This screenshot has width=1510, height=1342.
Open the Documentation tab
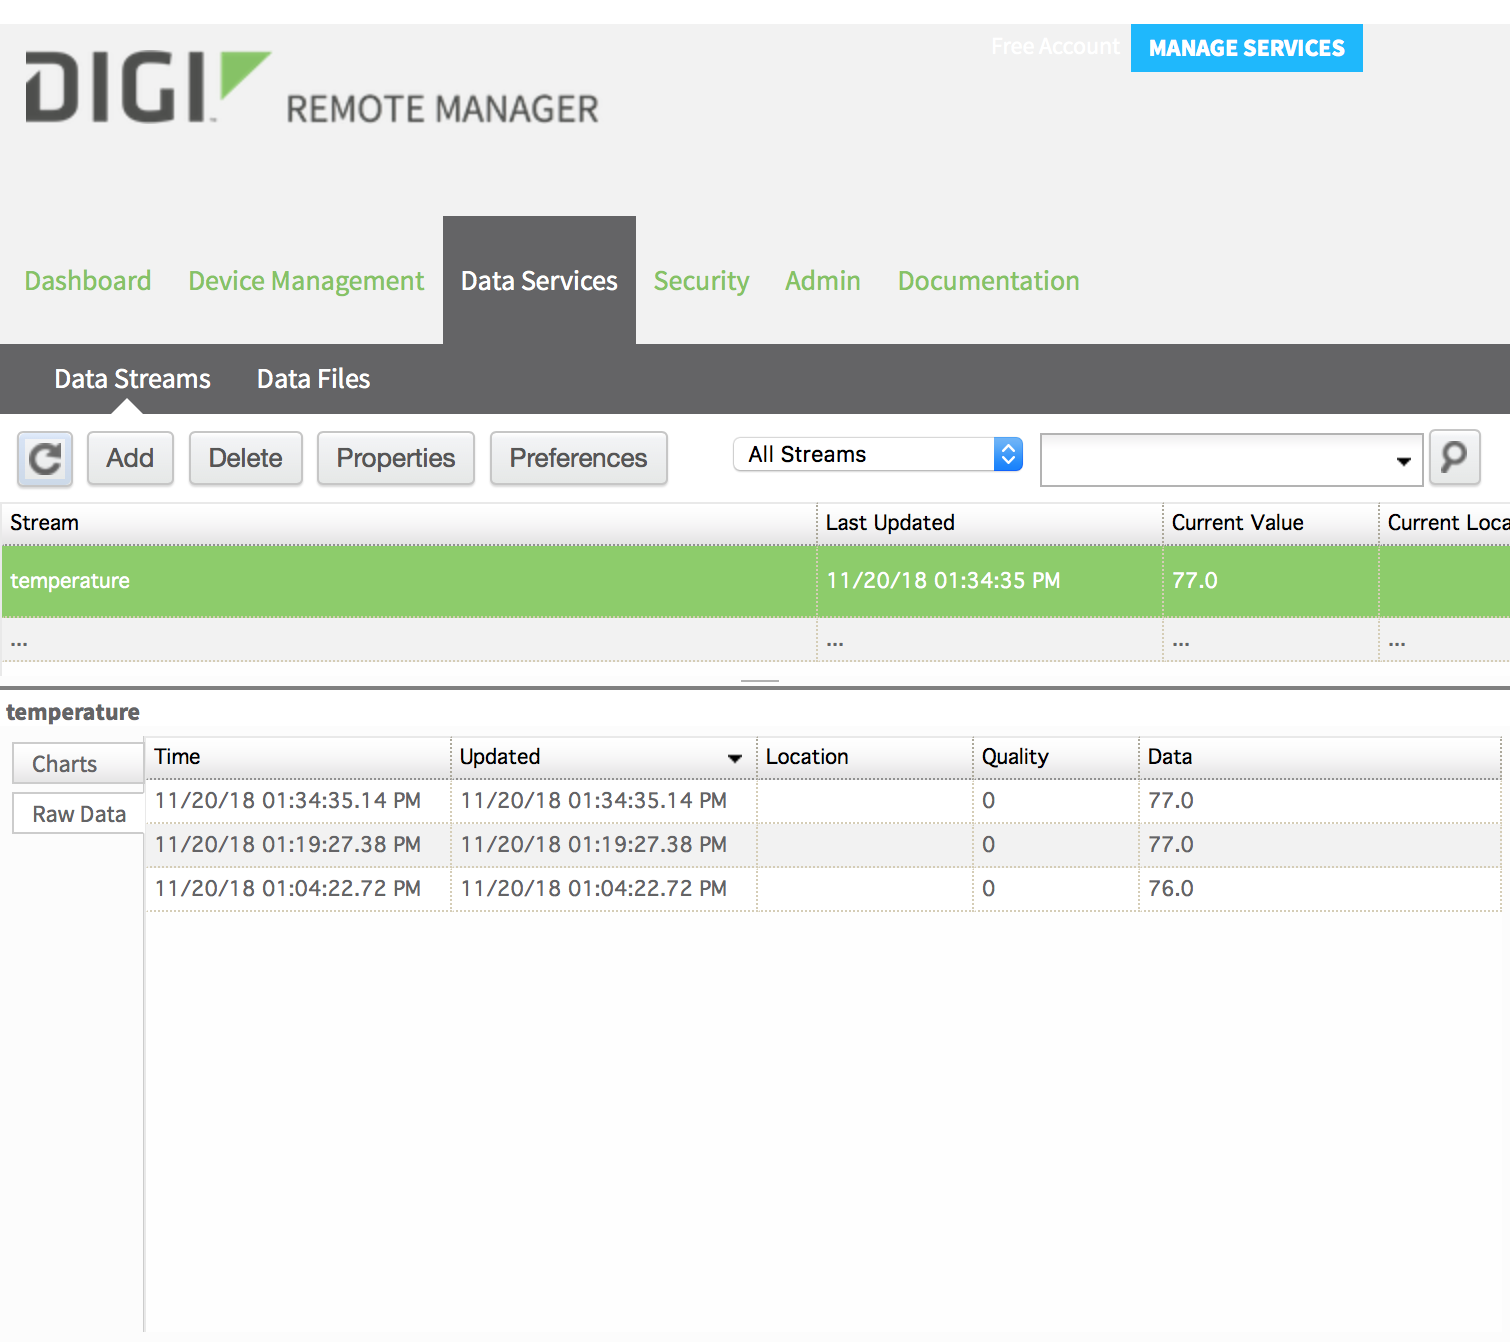pos(988,281)
